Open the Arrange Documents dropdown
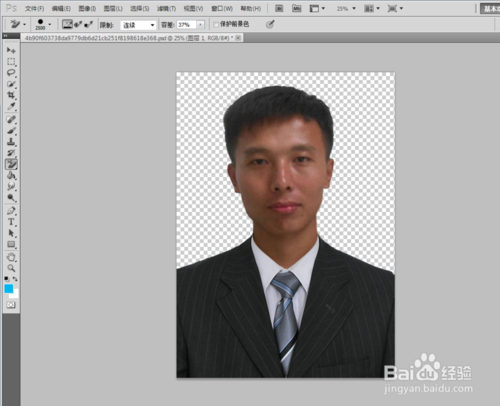This screenshot has height=406, width=500. click(372, 8)
